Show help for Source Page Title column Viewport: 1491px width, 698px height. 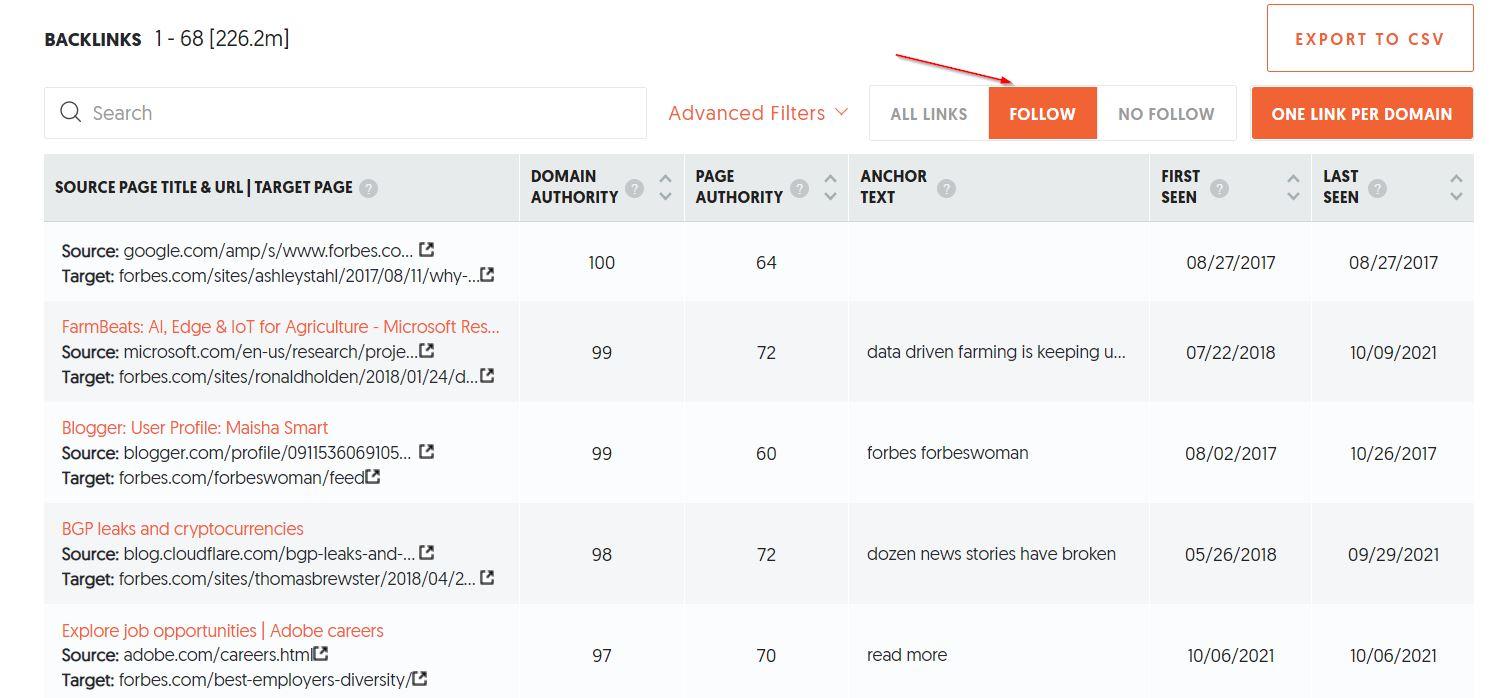369,188
